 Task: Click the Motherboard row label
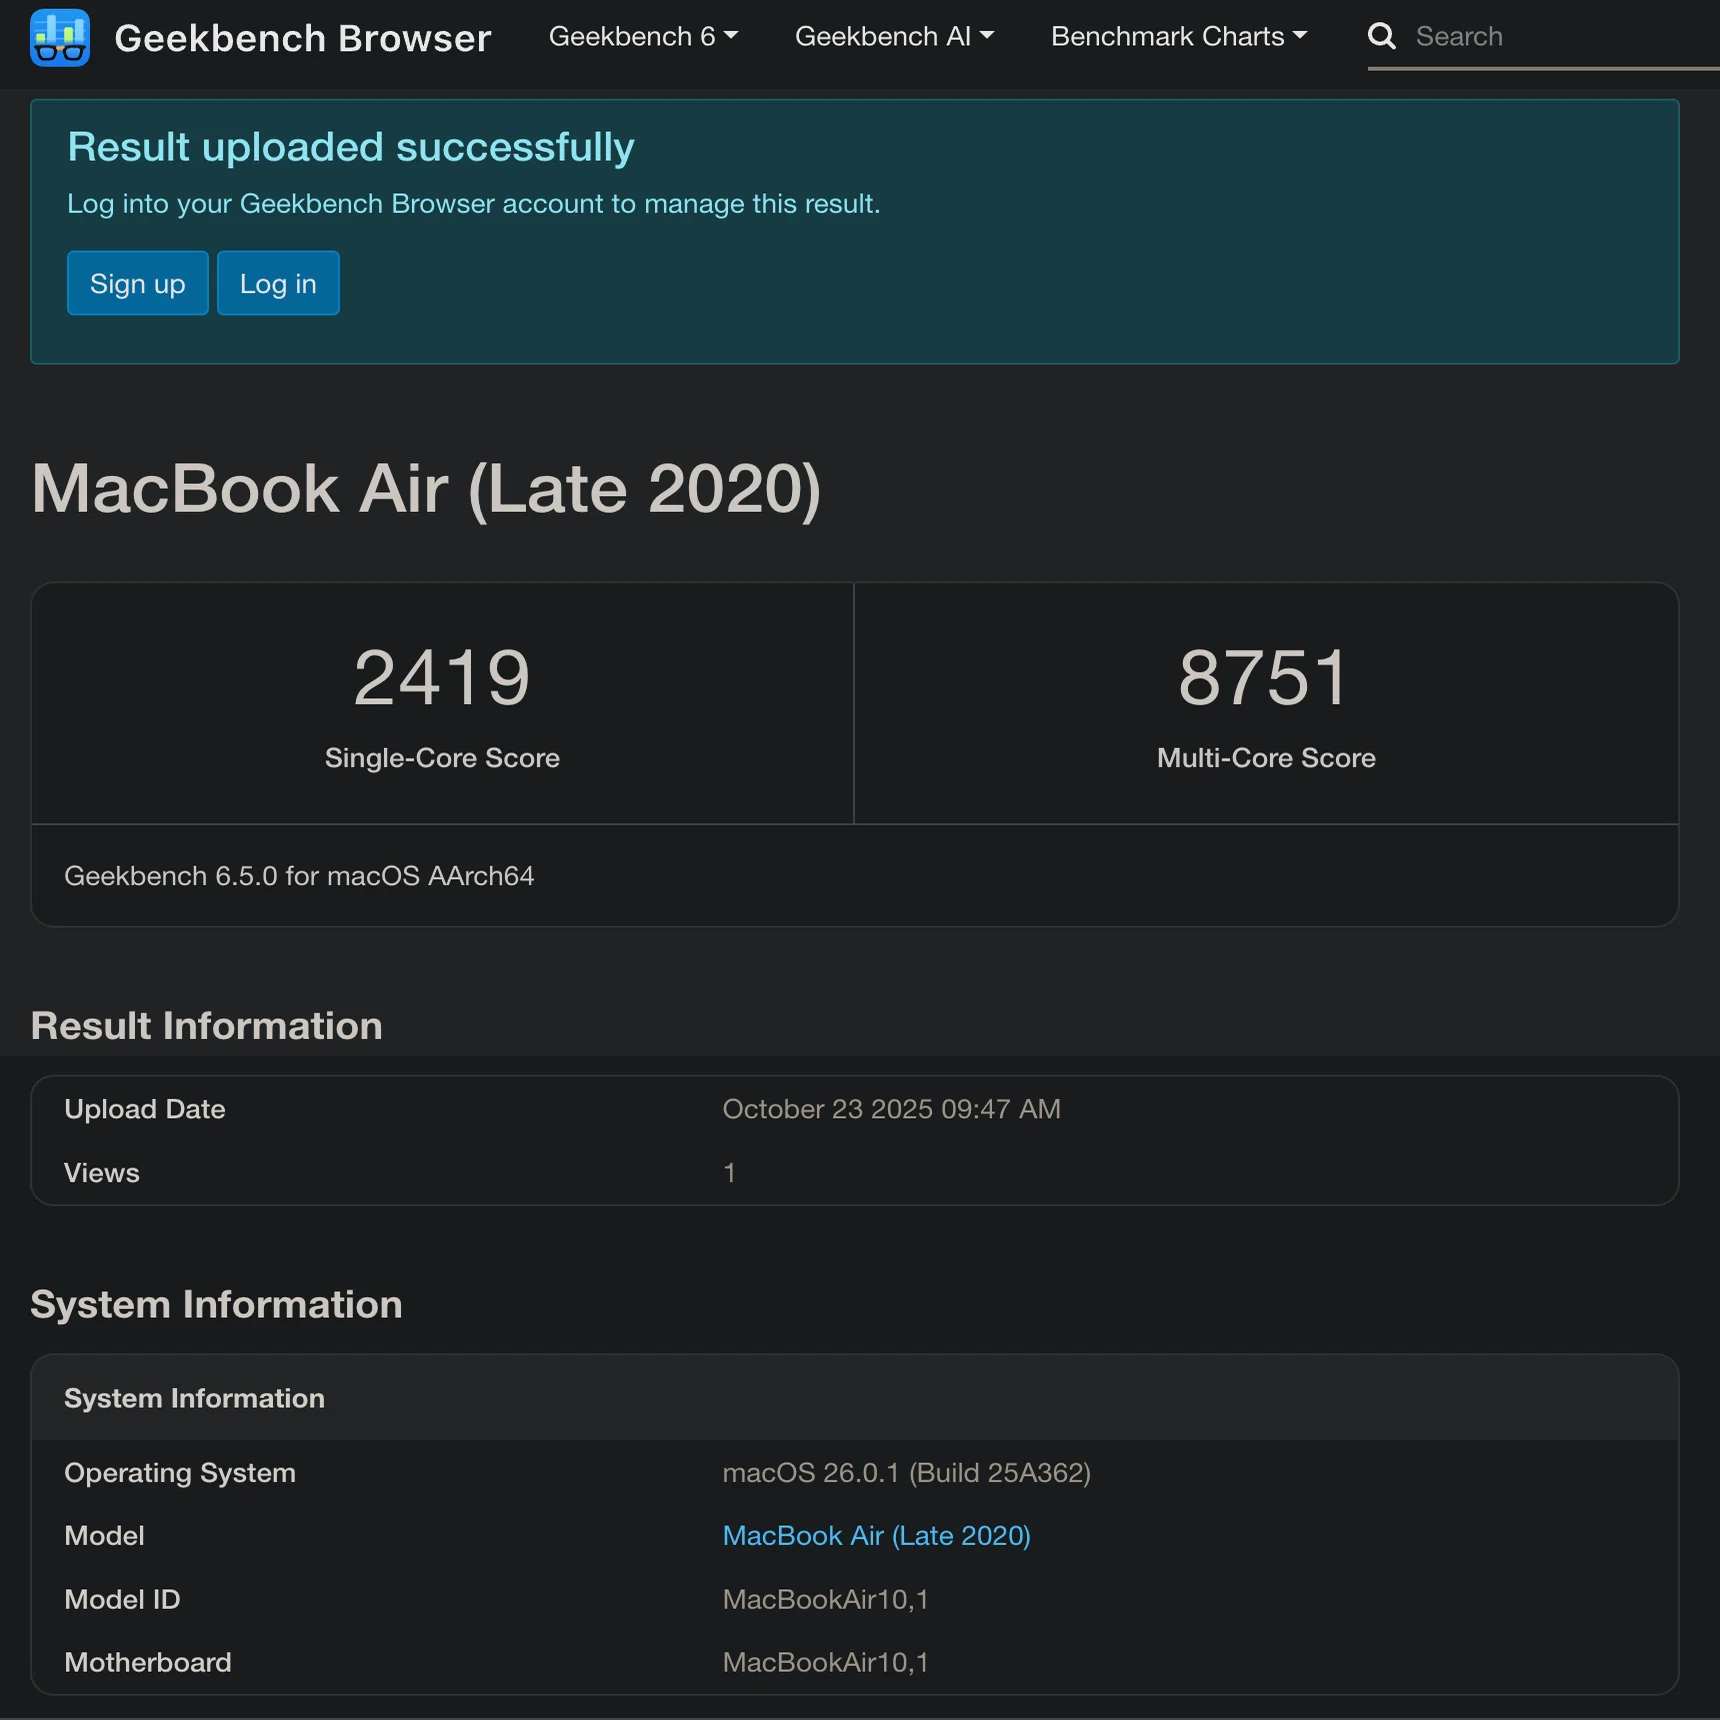(x=148, y=1662)
